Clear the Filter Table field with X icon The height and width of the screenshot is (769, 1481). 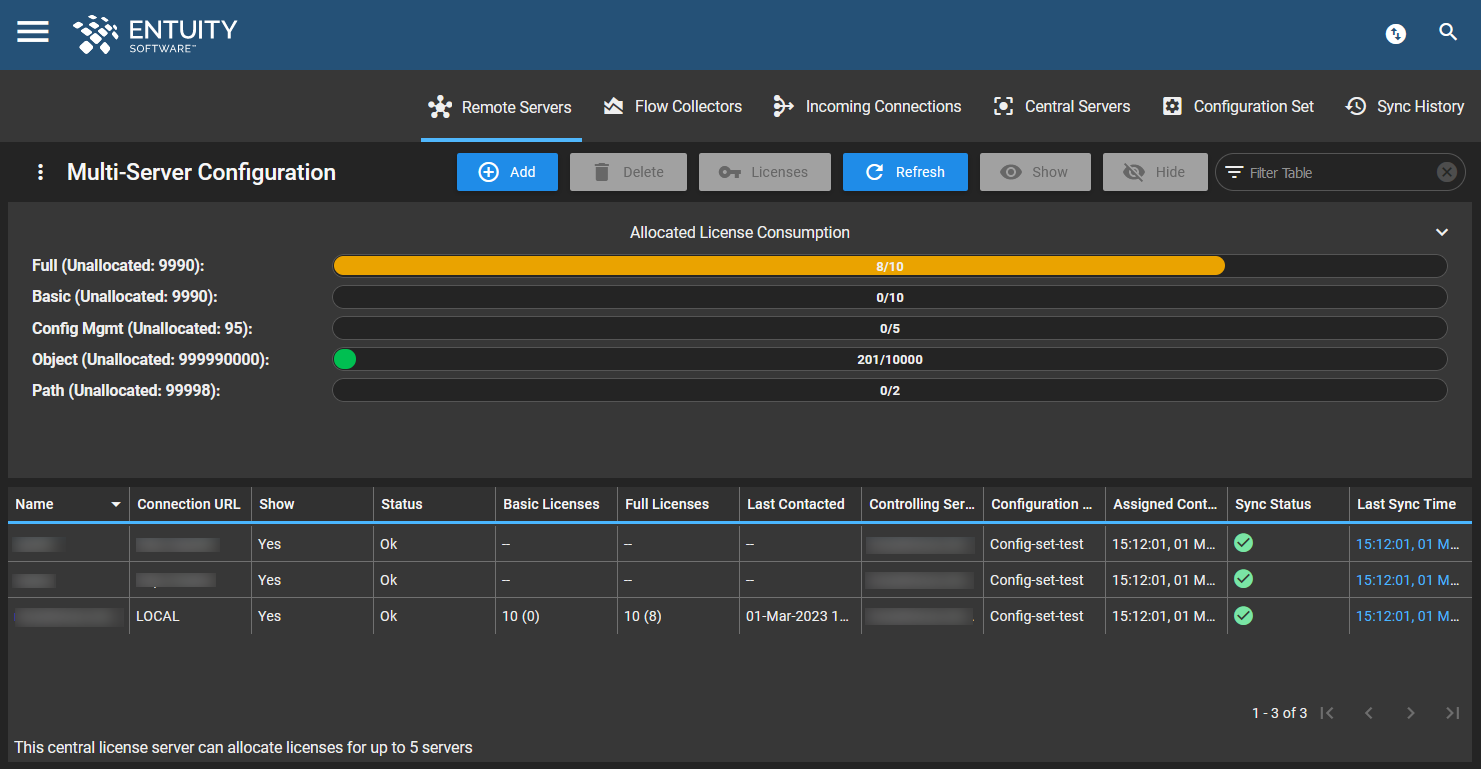(1446, 172)
